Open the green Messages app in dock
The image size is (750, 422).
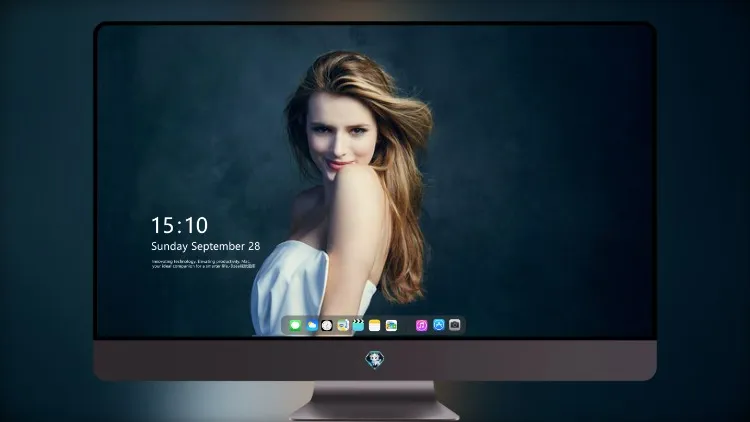click(295, 325)
